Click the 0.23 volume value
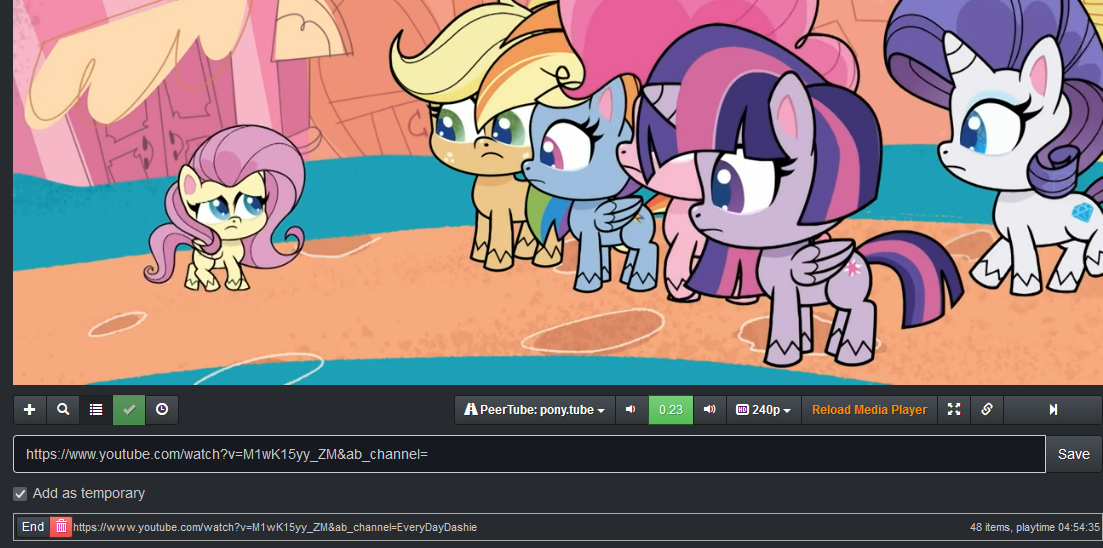This screenshot has width=1103, height=548. pyautogui.click(x=670, y=409)
